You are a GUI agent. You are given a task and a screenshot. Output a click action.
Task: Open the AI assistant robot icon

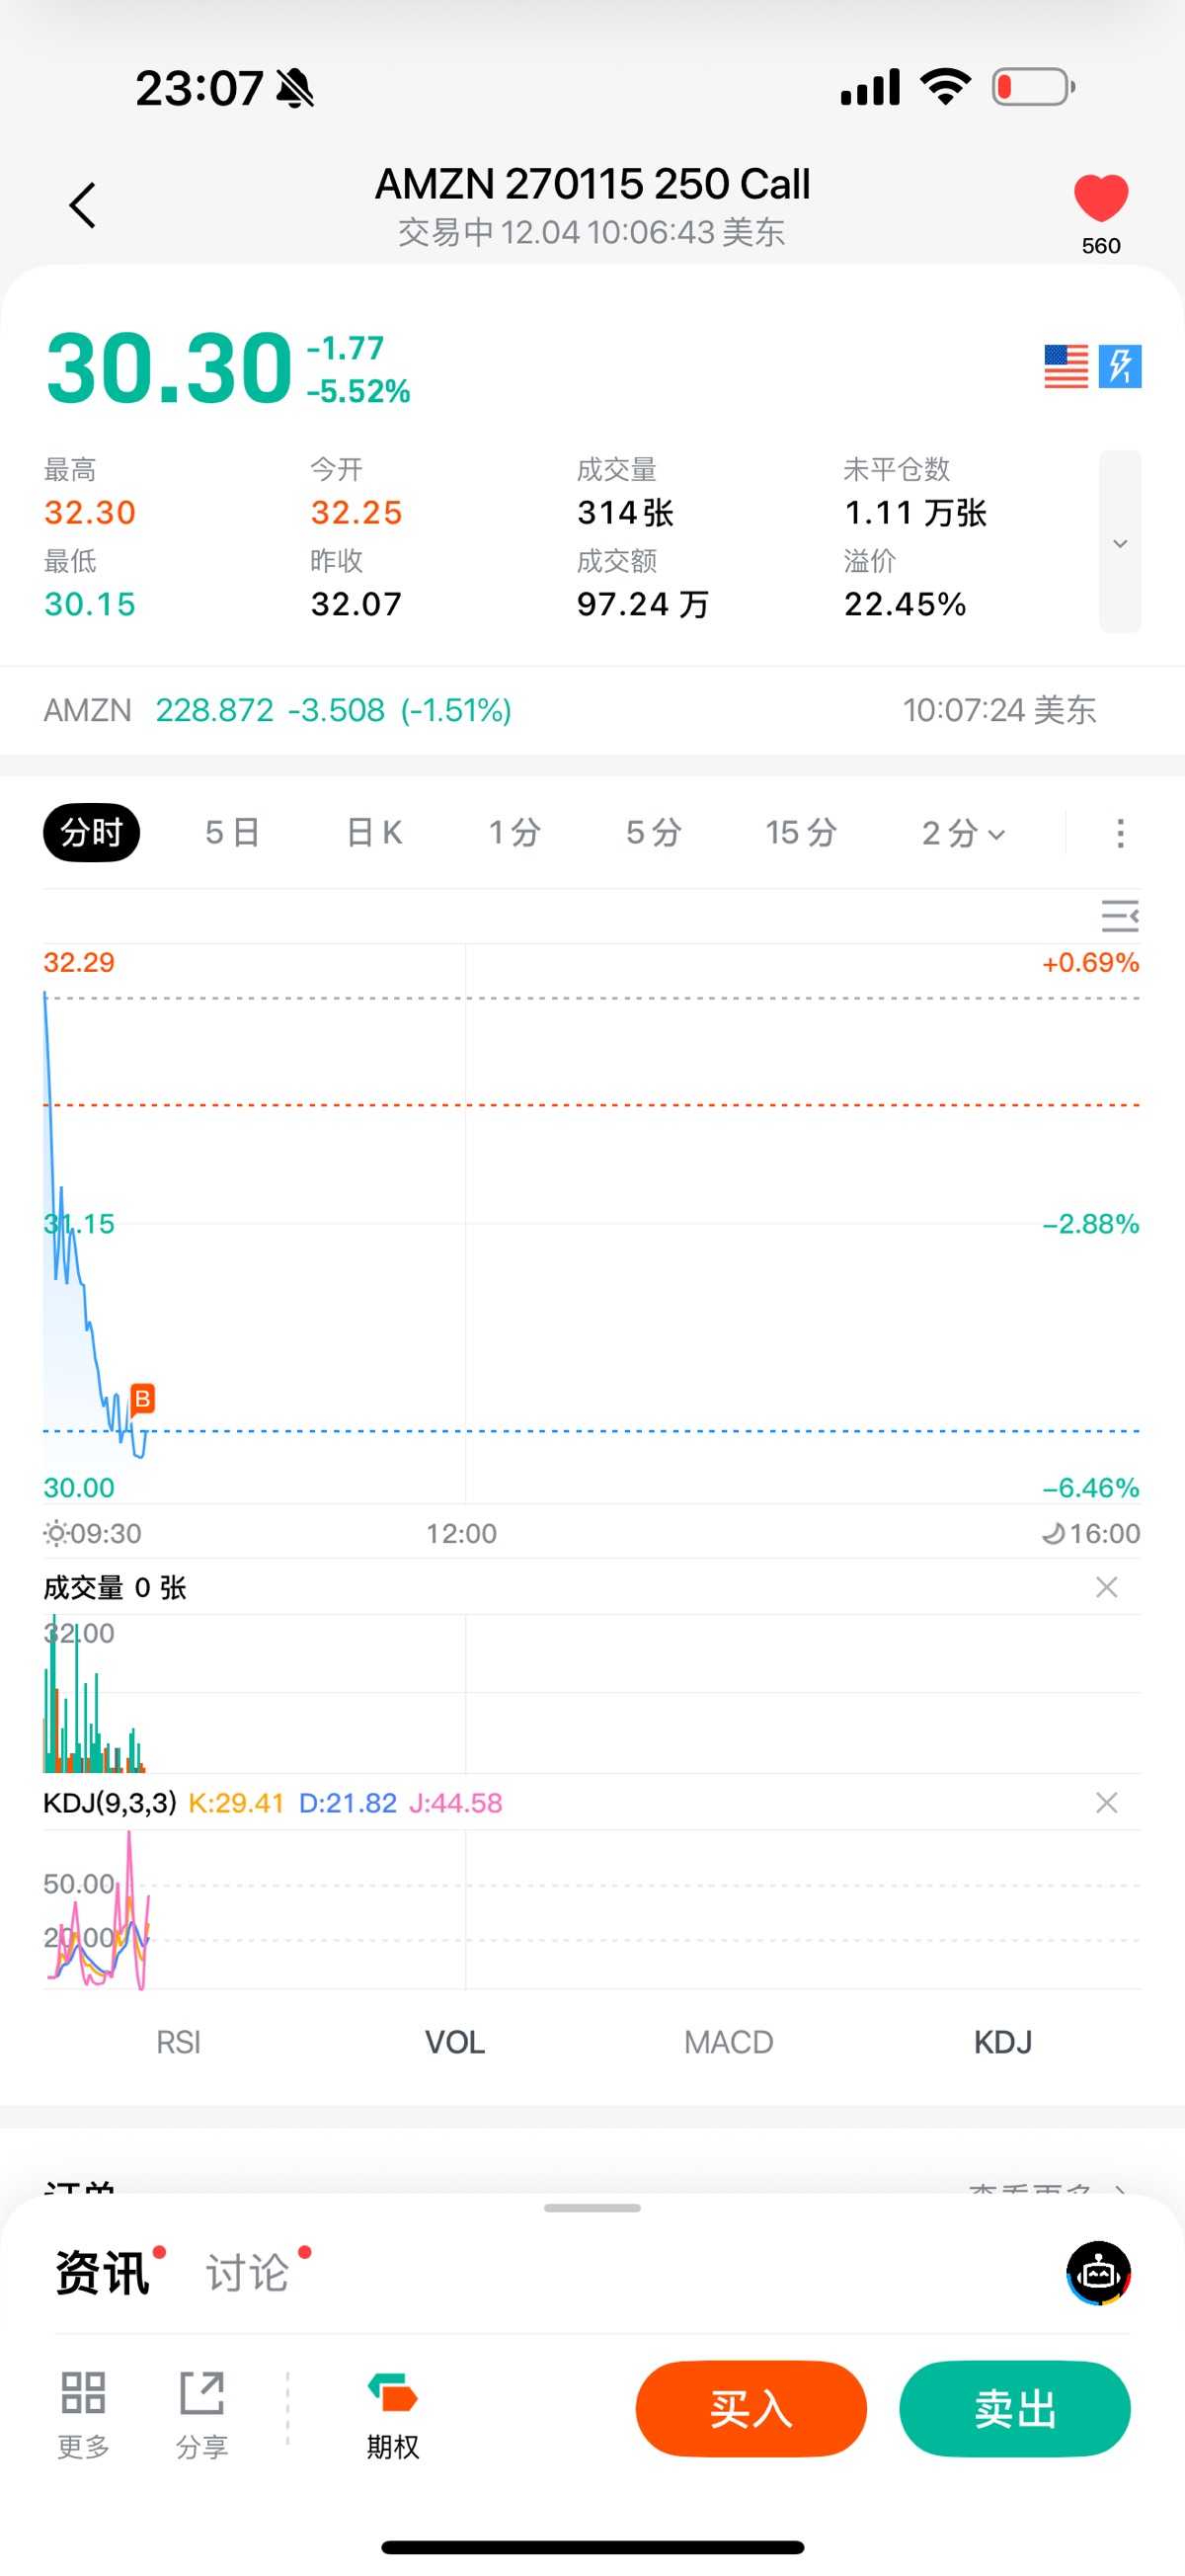click(1098, 2273)
